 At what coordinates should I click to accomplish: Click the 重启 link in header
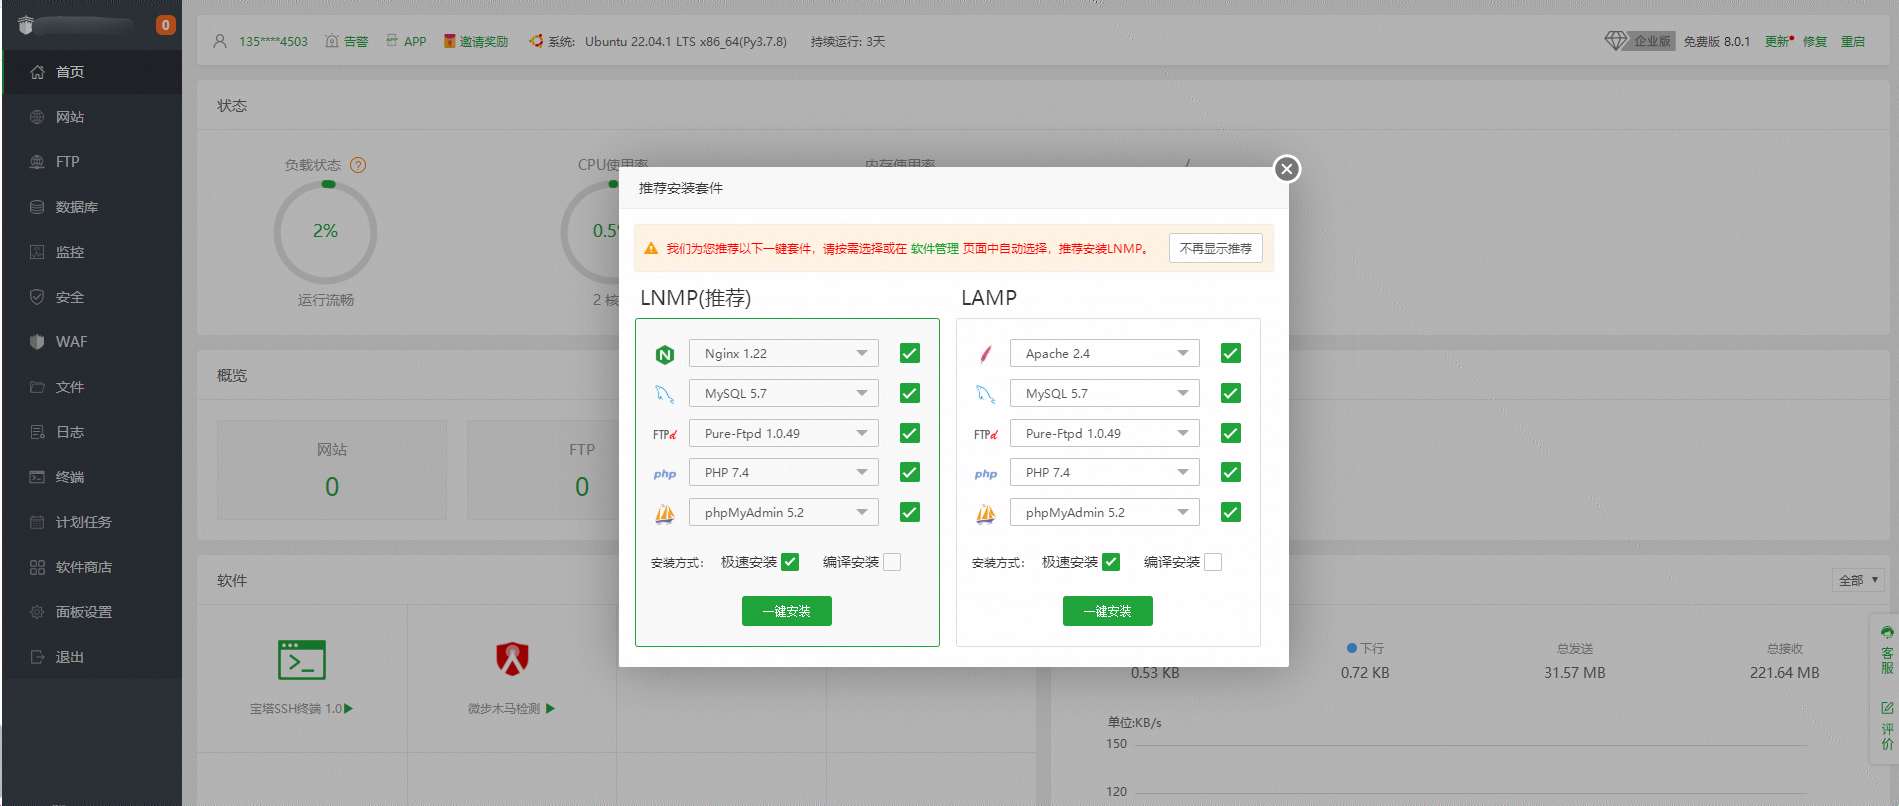click(x=1853, y=41)
